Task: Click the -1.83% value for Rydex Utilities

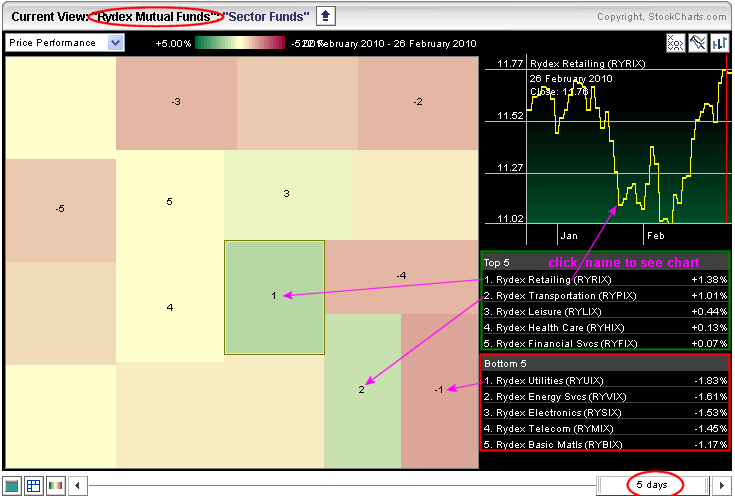Action: point(711,381)
